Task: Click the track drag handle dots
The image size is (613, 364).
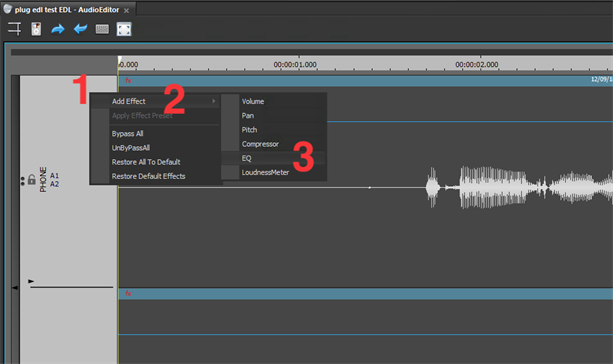Action: click(23, 181)
